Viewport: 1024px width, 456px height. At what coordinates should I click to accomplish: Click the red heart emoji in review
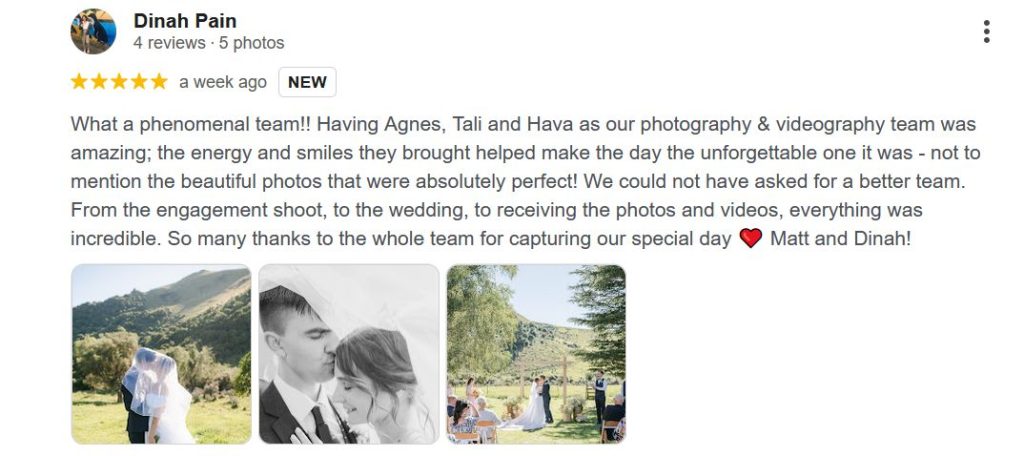[751, 240]
